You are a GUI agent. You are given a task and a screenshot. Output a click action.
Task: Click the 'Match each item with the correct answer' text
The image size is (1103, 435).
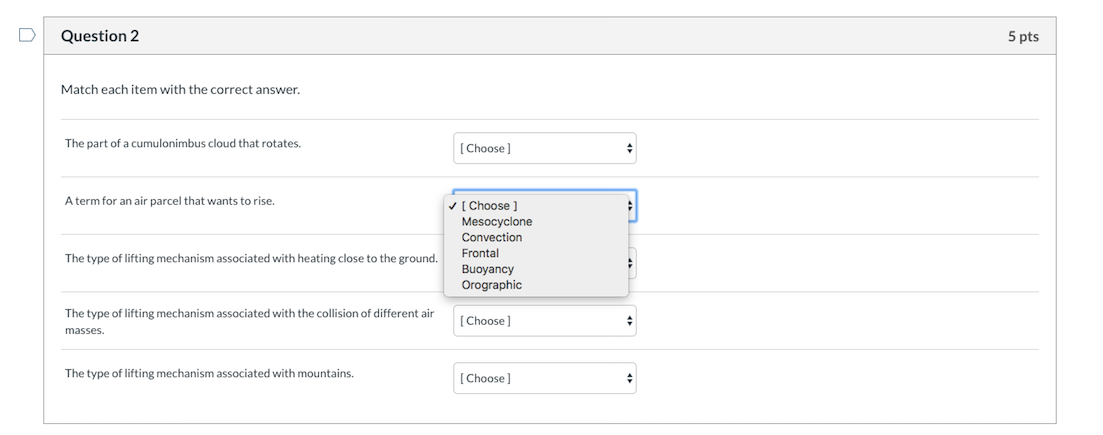point(180,90)
